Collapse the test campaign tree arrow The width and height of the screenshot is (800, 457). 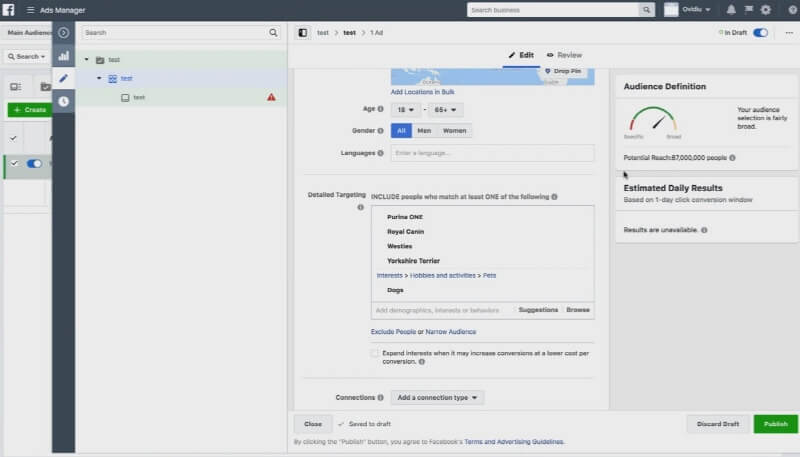(x=87, y=60)
